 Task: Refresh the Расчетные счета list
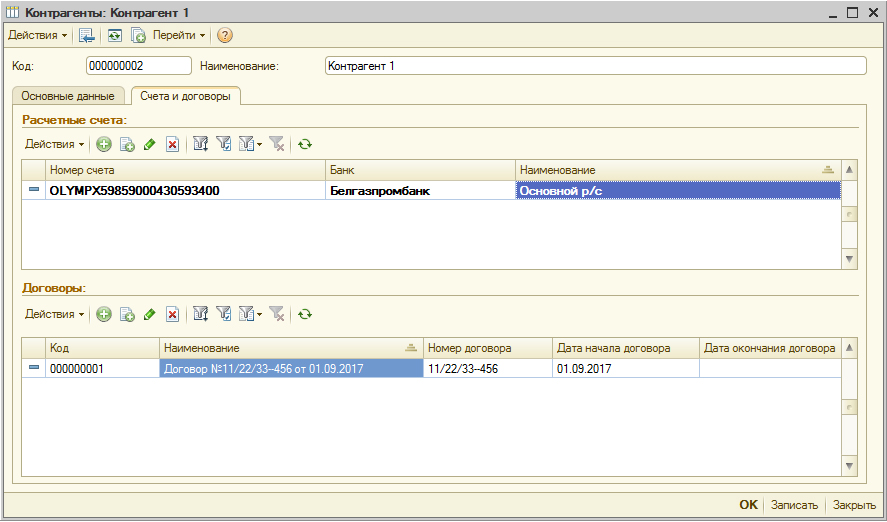coord(305,144)
